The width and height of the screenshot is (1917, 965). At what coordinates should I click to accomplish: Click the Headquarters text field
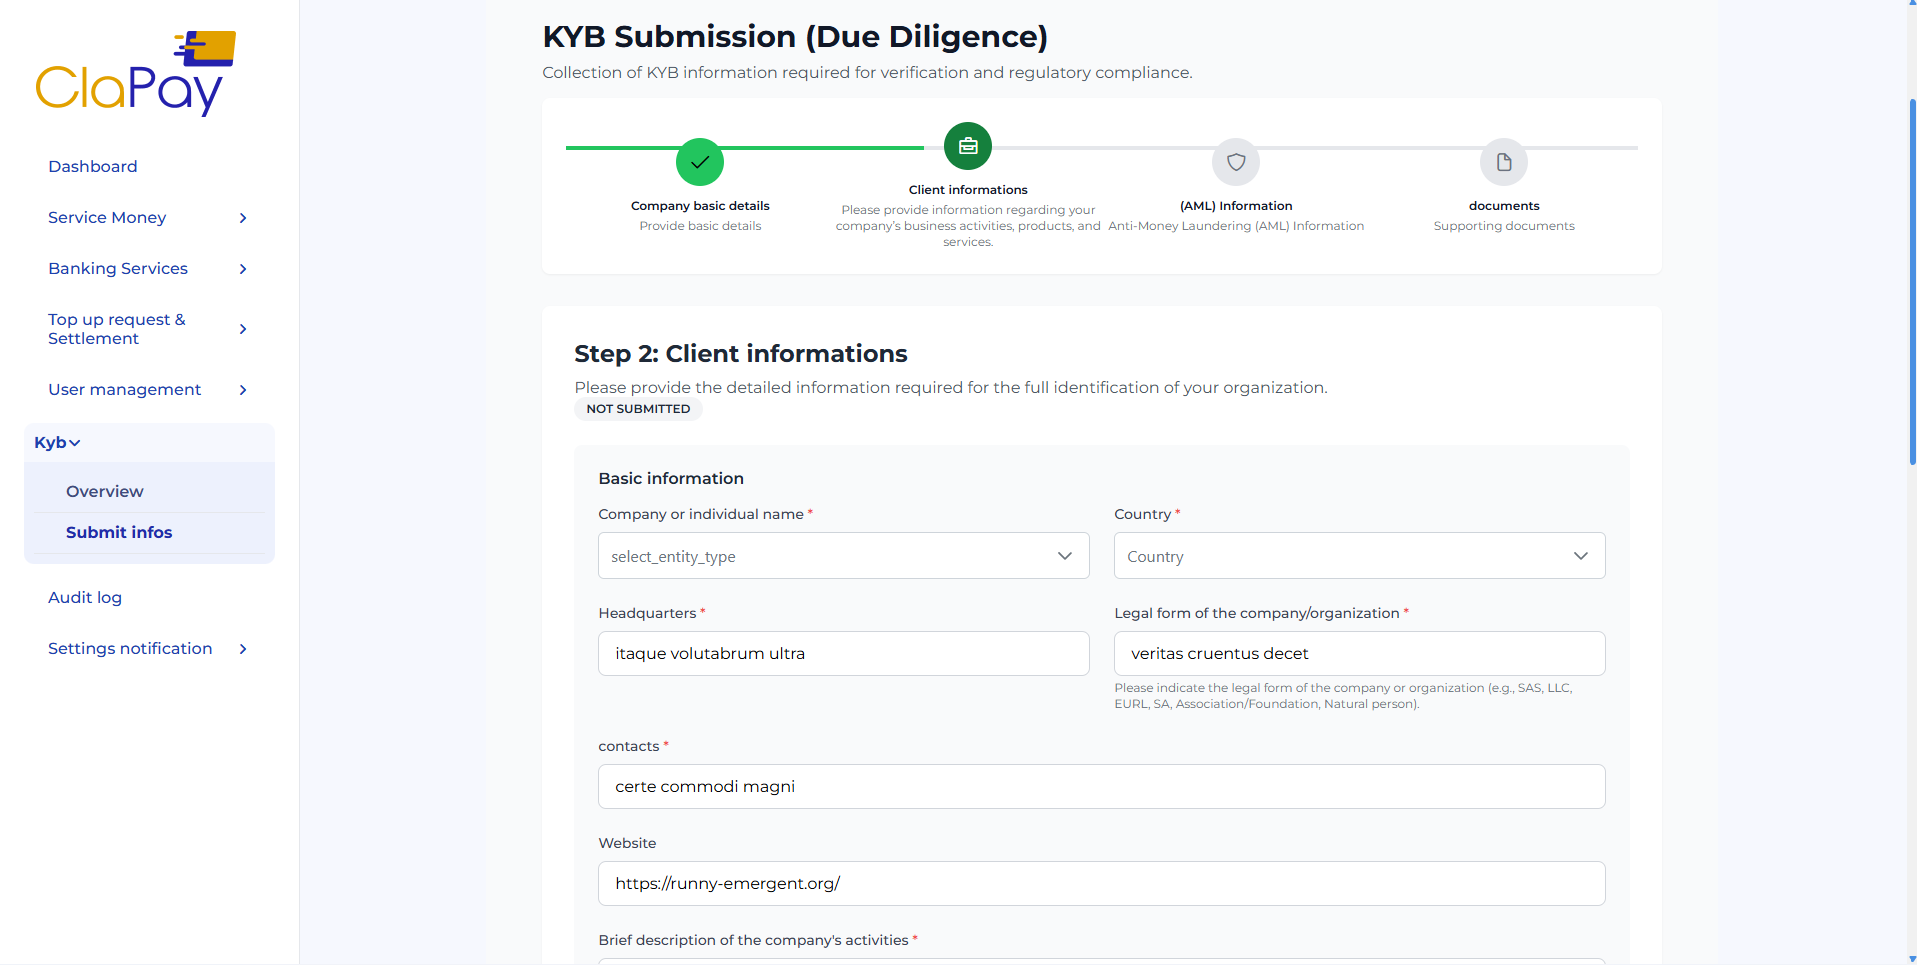click(843, 653)
